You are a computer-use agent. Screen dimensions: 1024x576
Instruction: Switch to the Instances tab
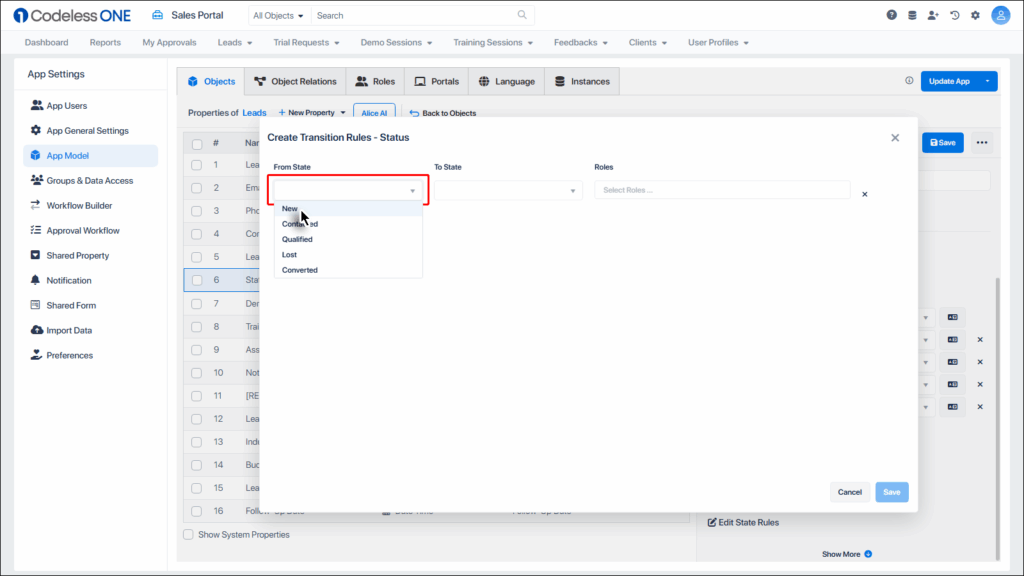pos(582,81)
